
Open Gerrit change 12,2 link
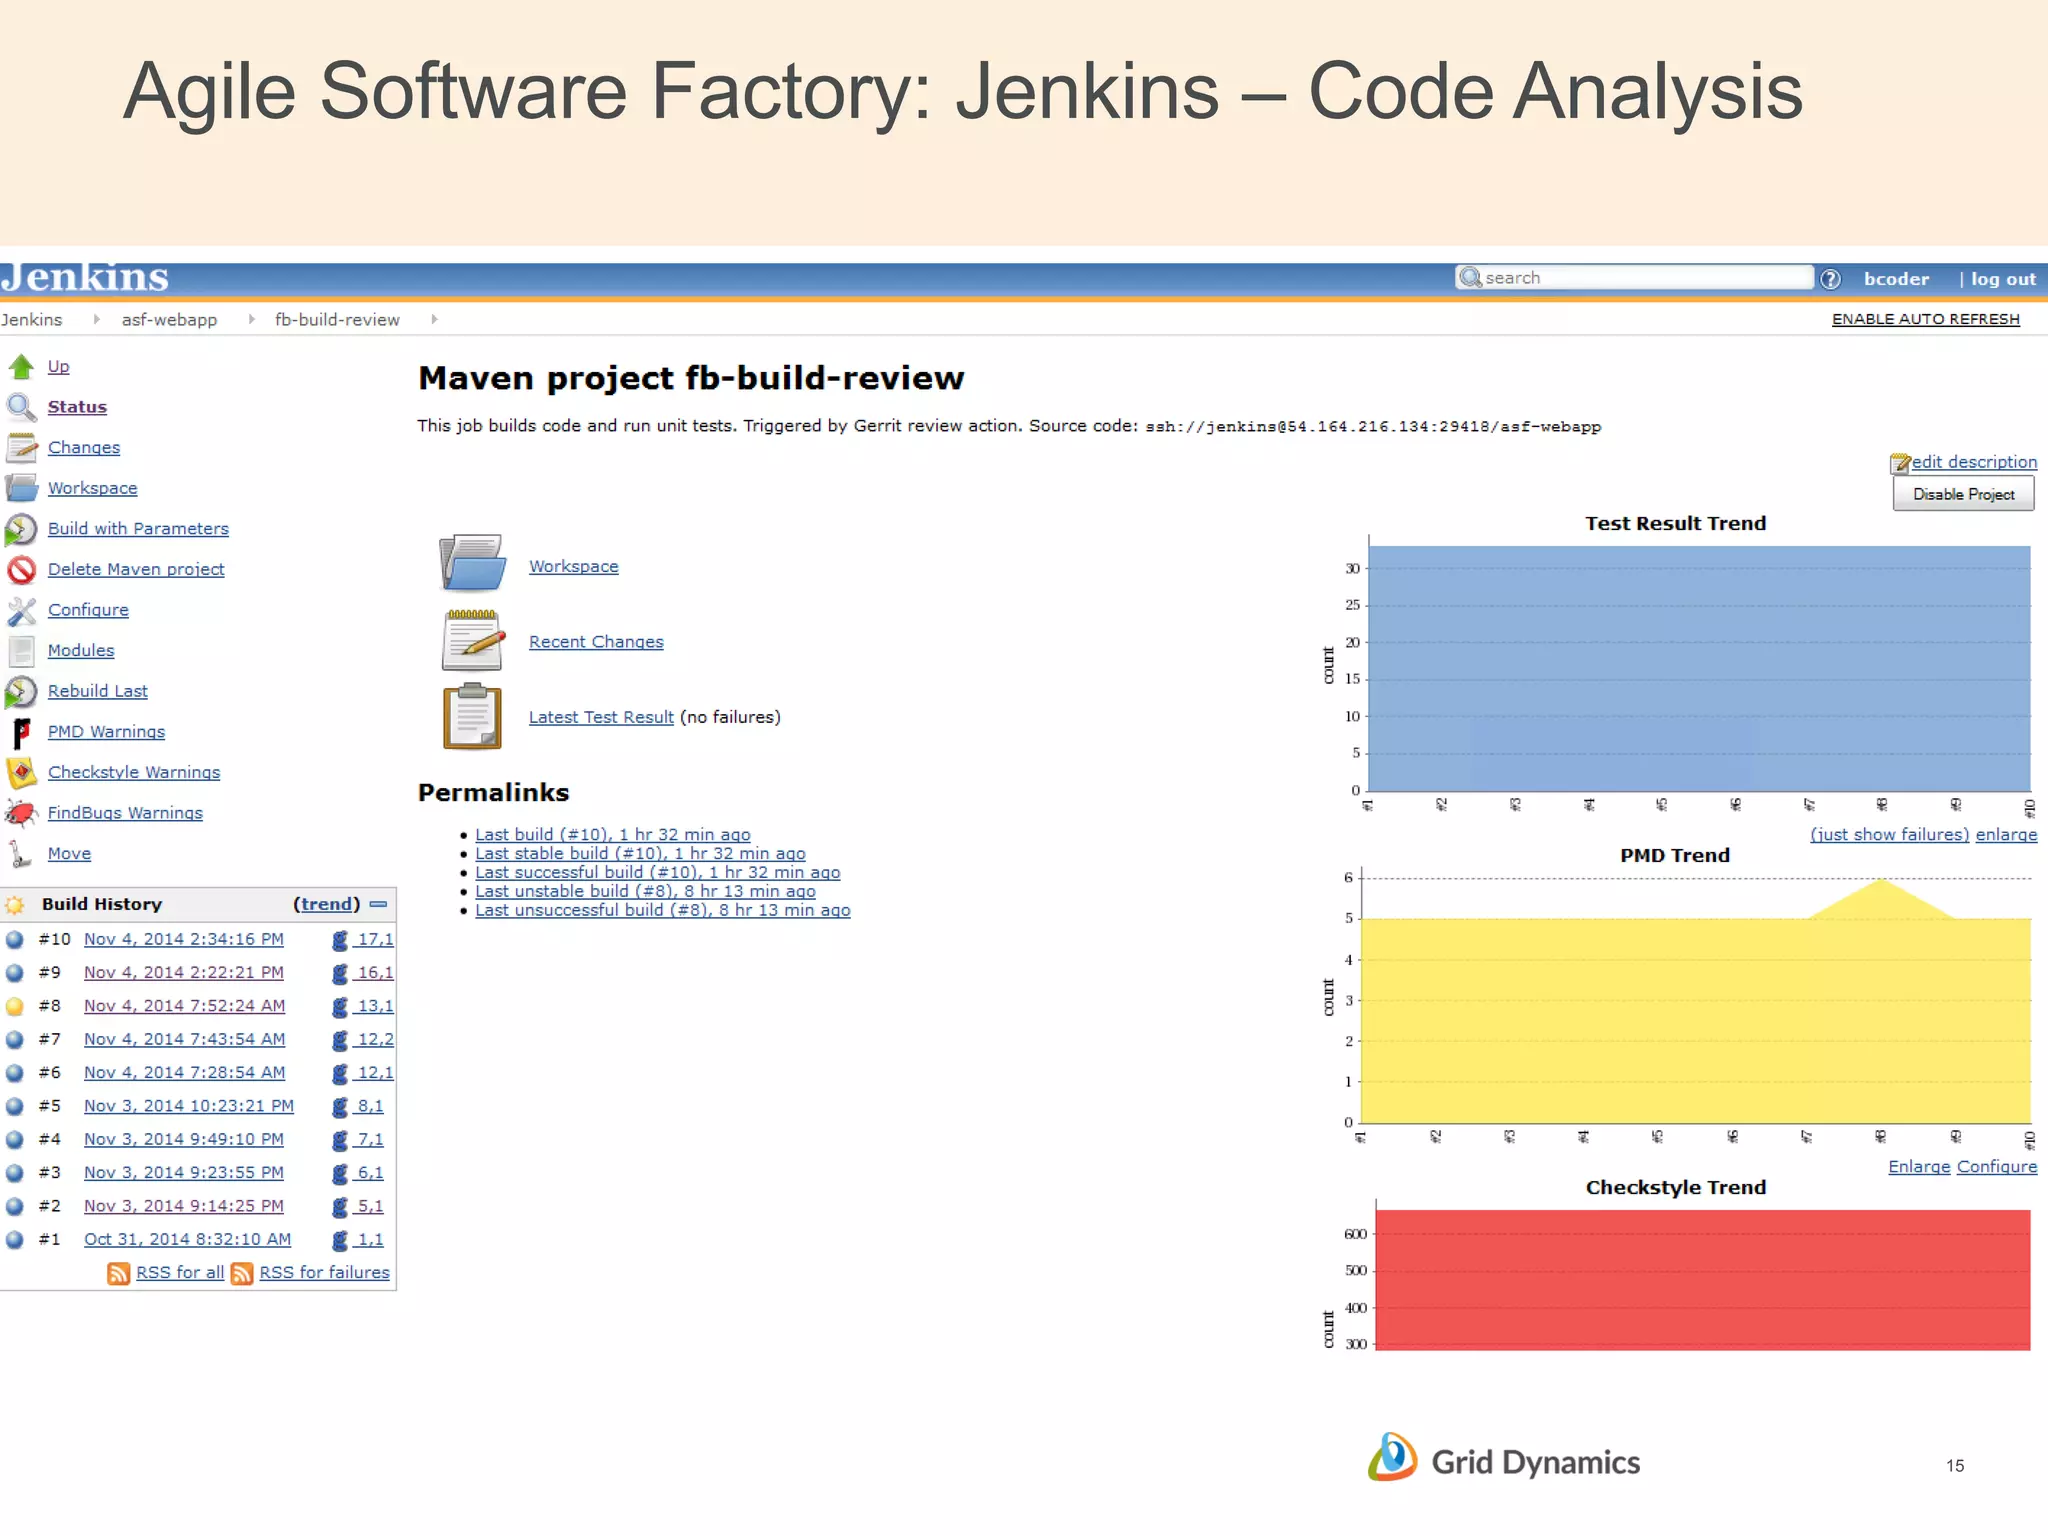375,1040
